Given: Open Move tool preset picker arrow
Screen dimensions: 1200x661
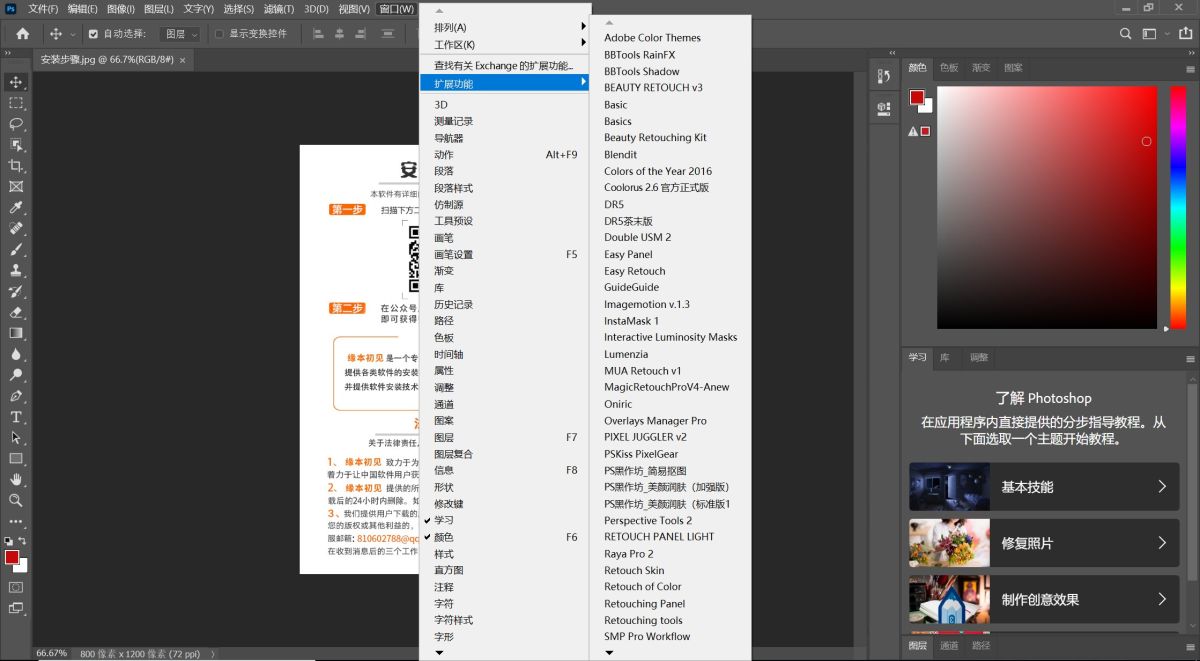Looking at the screenshot, I should tap(71, 34).
